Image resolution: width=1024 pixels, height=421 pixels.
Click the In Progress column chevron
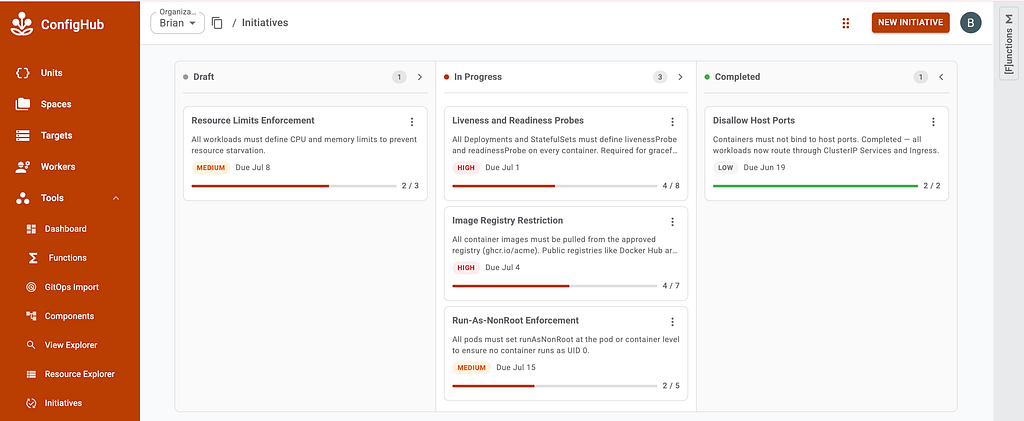click(x=680, y=77)
